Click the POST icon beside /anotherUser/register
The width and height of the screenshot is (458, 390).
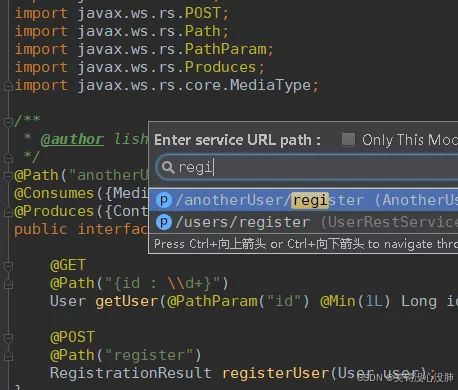[164, 200]
